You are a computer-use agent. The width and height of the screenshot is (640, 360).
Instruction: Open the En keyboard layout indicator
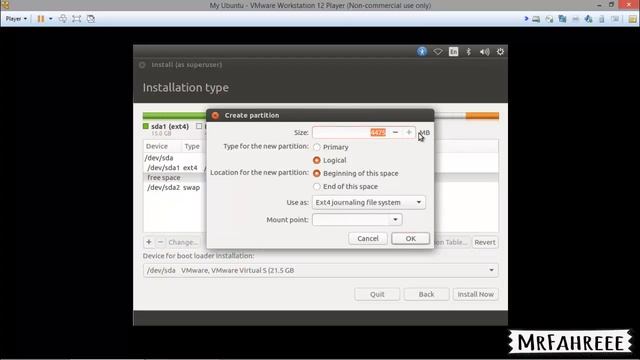(x=453, y=52)
